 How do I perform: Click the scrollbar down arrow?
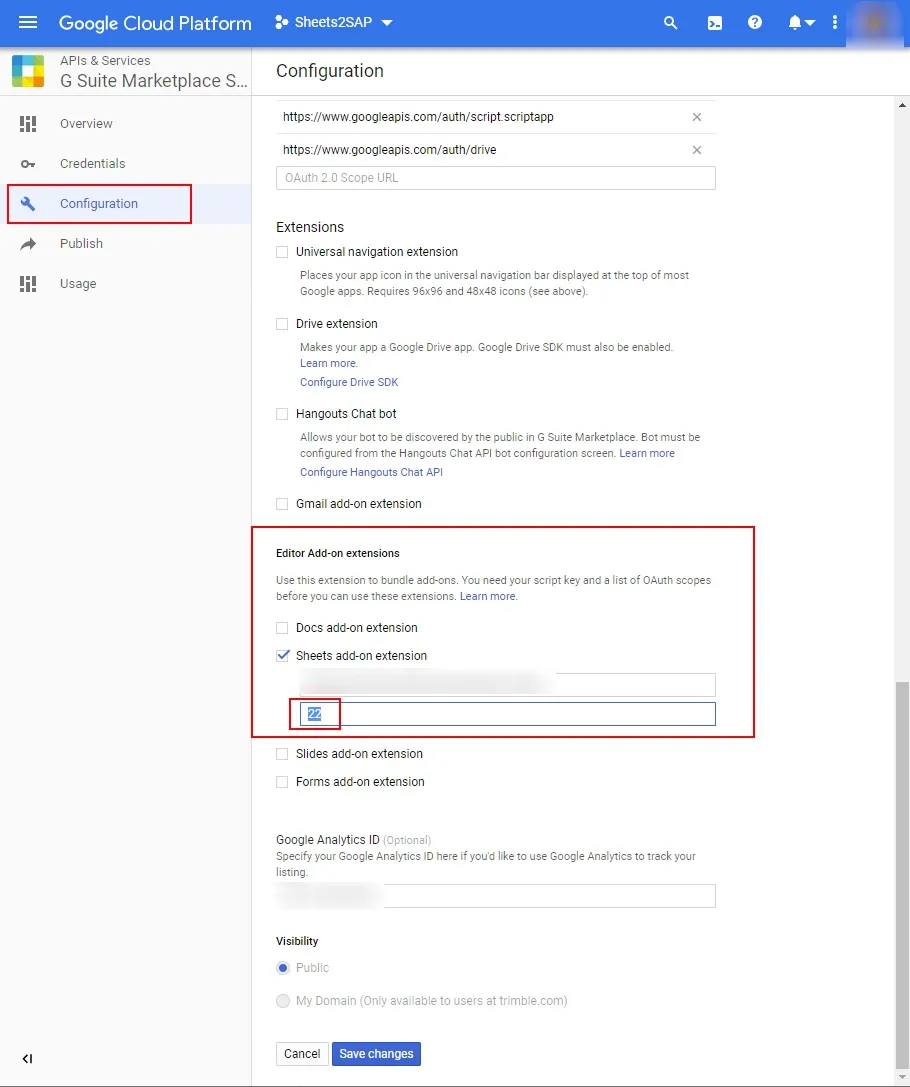(902, 1077)
